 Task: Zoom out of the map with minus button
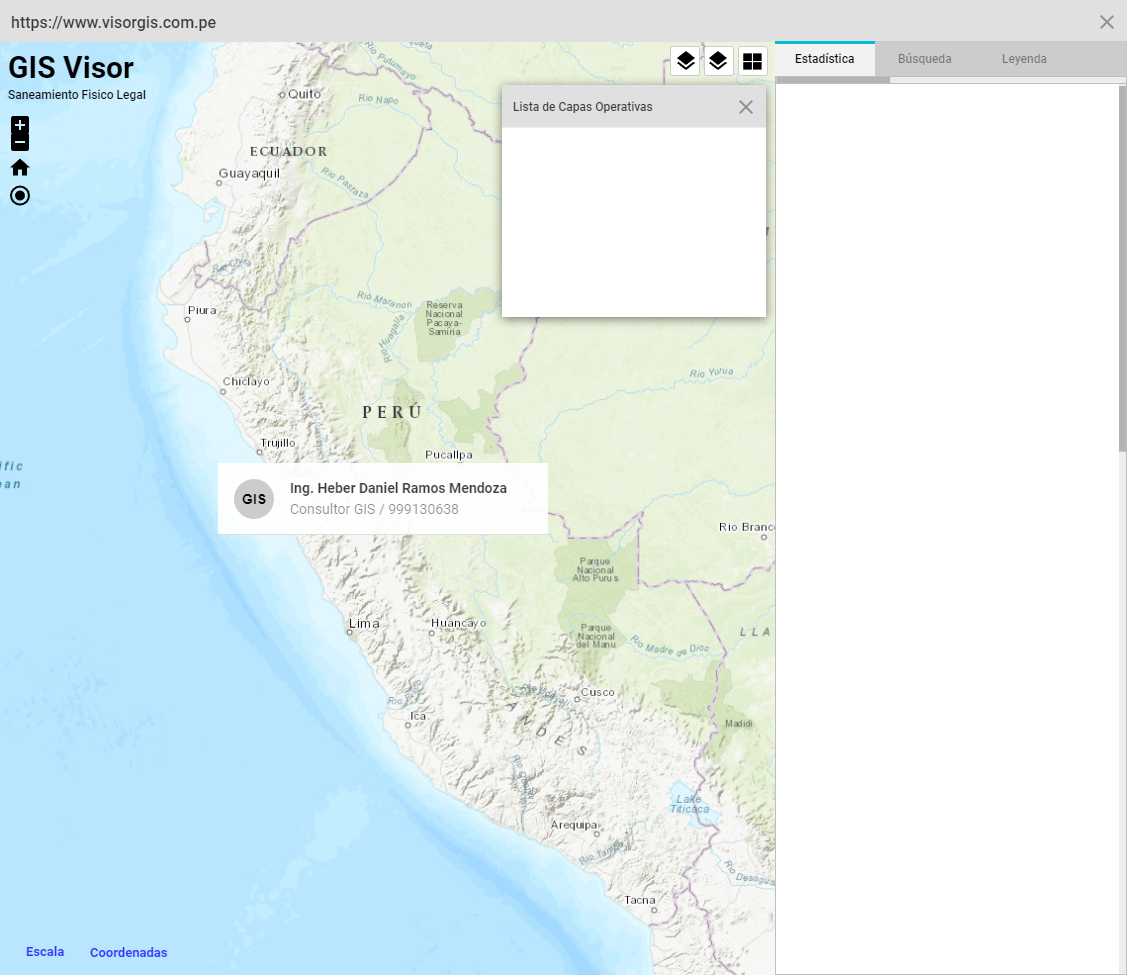coord(20,143)
